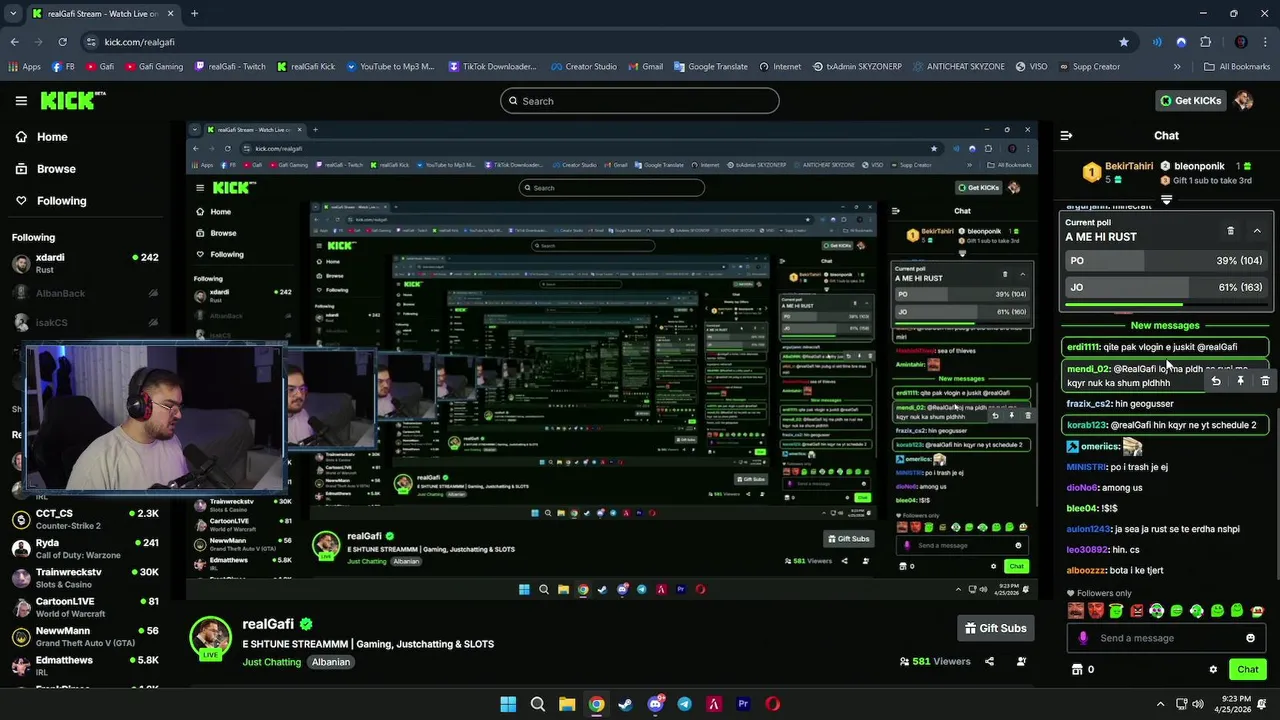This screenshot has width=1280, height=720.
Task: Click user icon beside share button
Action: point(1021,661)
